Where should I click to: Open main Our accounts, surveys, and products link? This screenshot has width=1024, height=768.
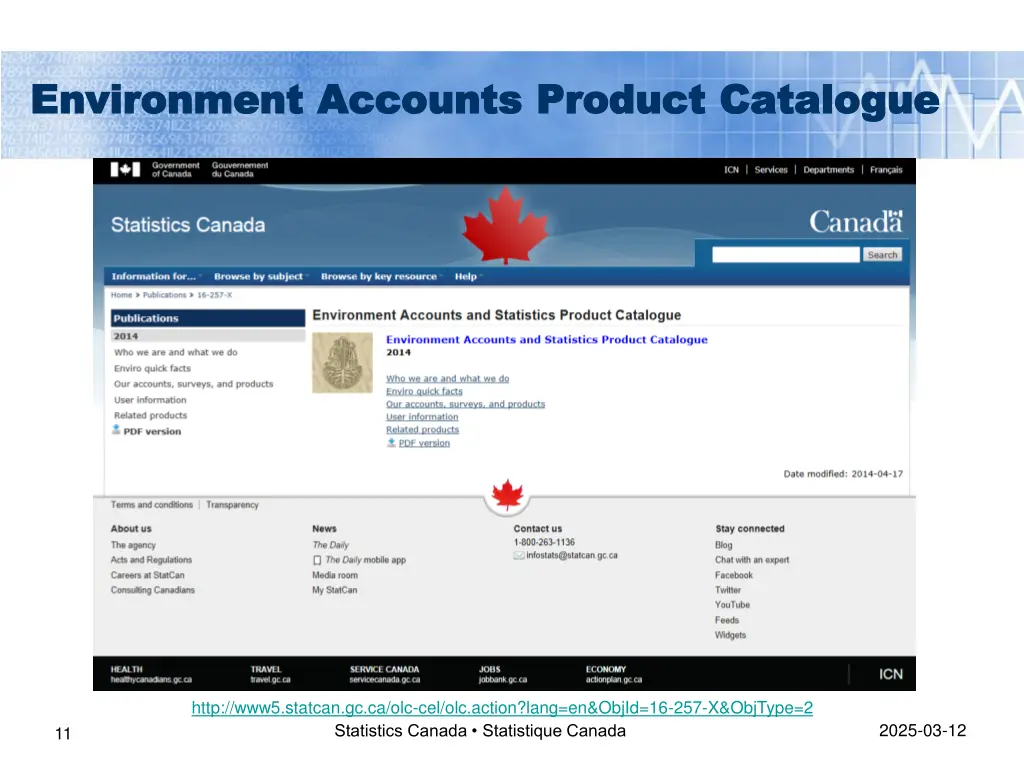(x=465, y=404)
